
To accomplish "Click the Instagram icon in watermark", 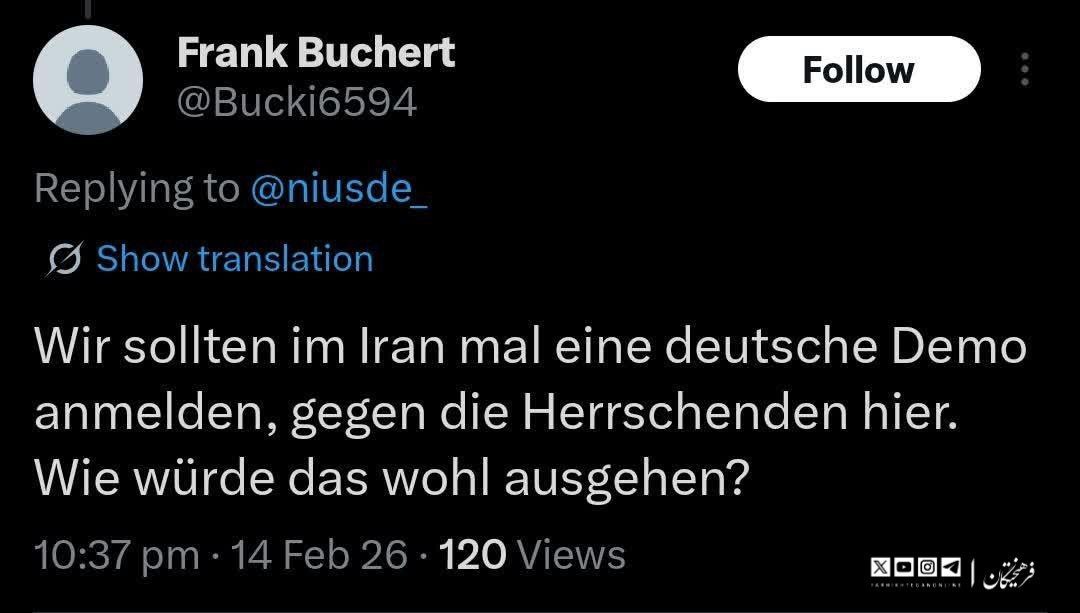I will click(926, 568).
